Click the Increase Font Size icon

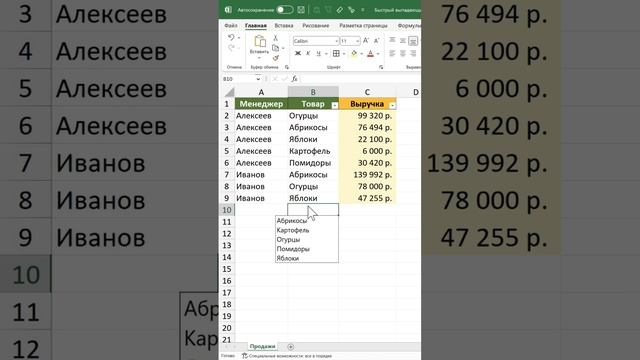click(366, 40)
